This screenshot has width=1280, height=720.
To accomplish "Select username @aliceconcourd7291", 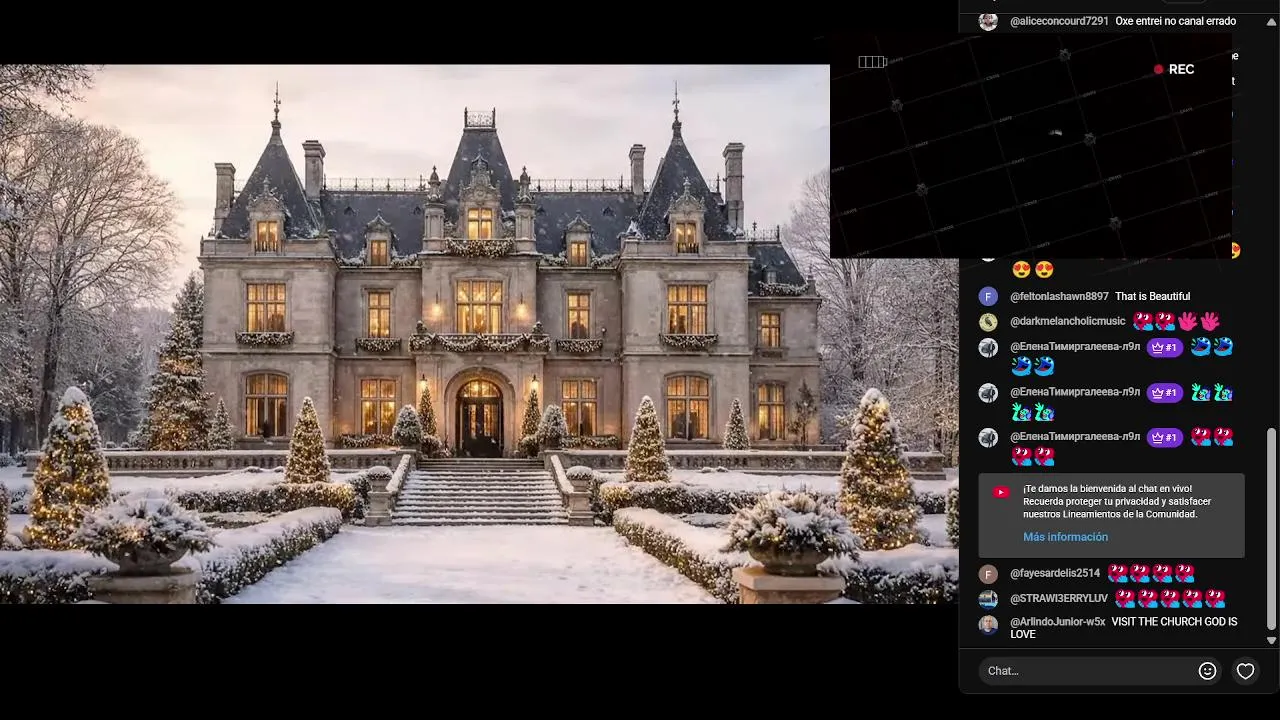I will coord(1059,21).
